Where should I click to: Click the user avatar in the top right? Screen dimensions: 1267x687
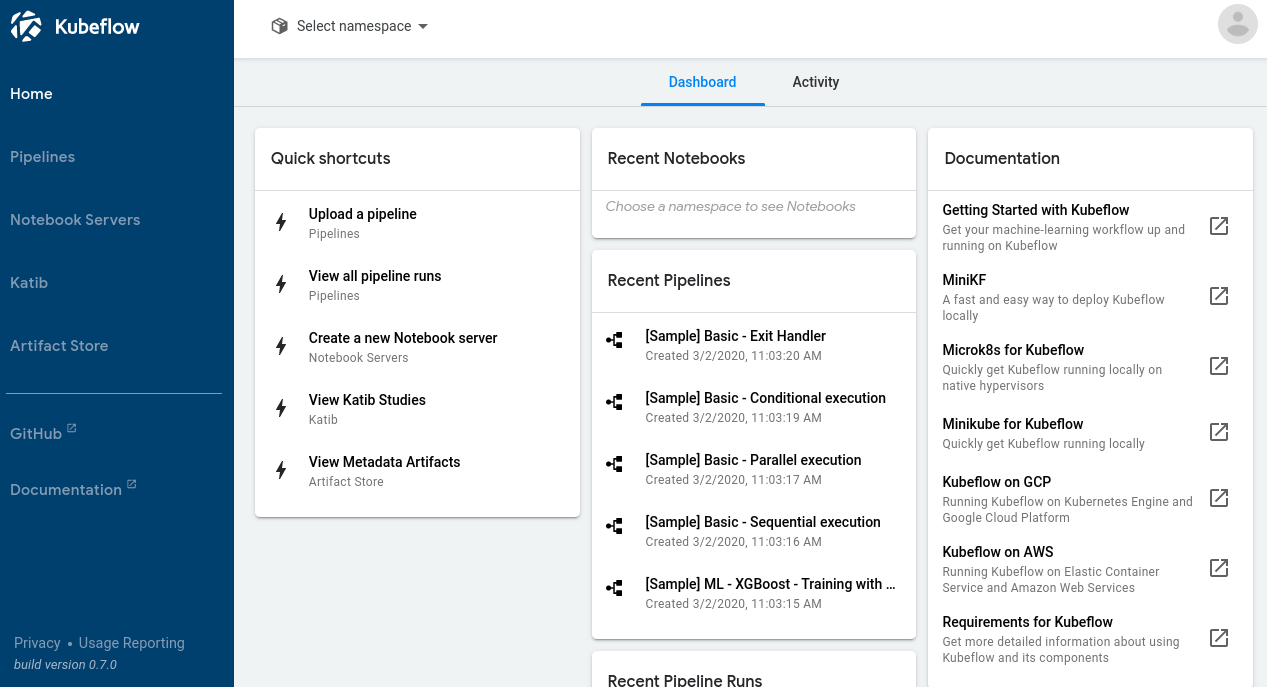click(1237, 23)
